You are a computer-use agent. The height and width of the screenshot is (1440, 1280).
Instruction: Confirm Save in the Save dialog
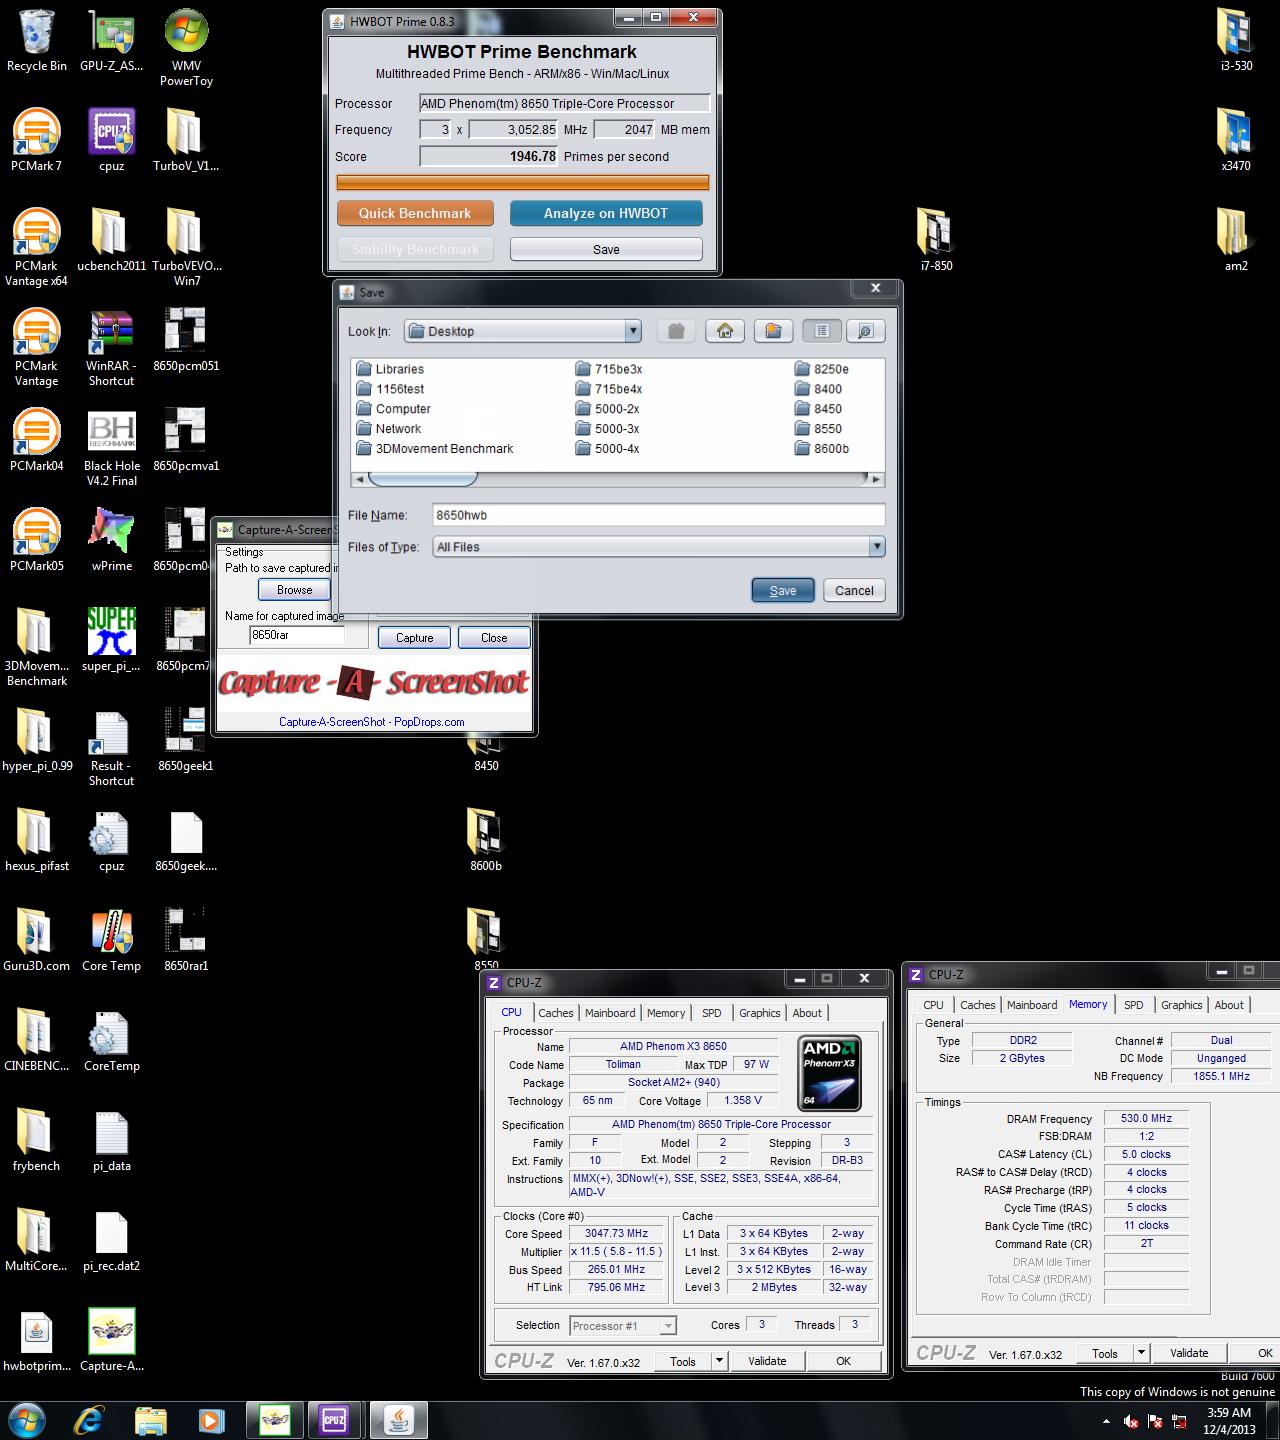(783, 590)
